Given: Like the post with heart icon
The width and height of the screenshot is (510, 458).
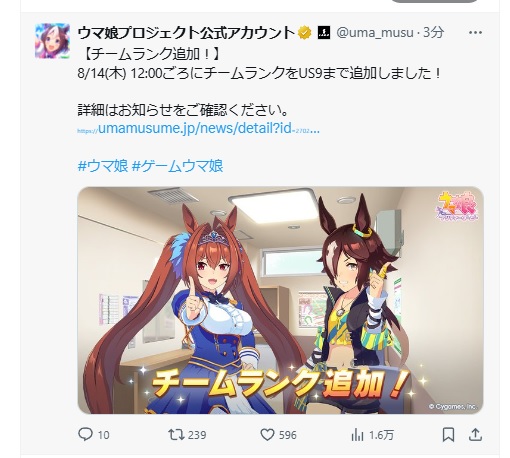Looking at the screenshot, I should 267,435.
